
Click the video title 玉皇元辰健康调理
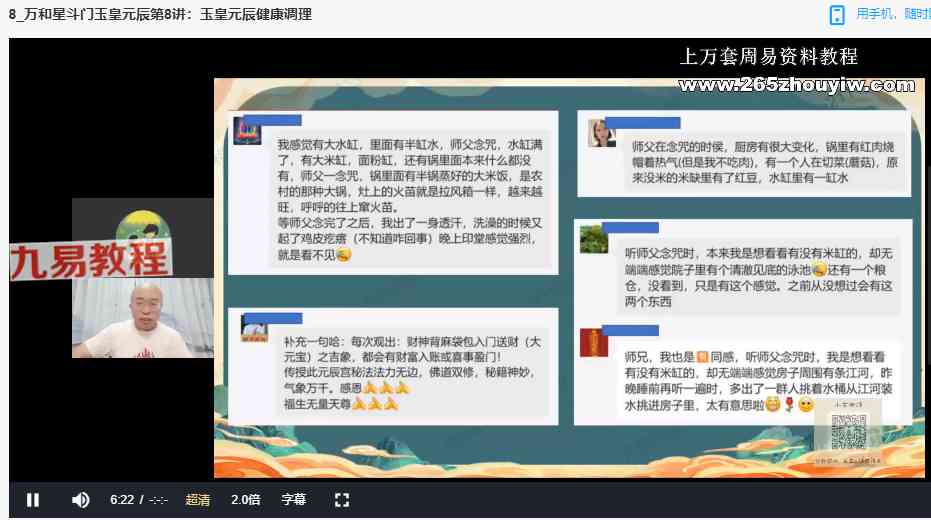(x=160, y=14)
